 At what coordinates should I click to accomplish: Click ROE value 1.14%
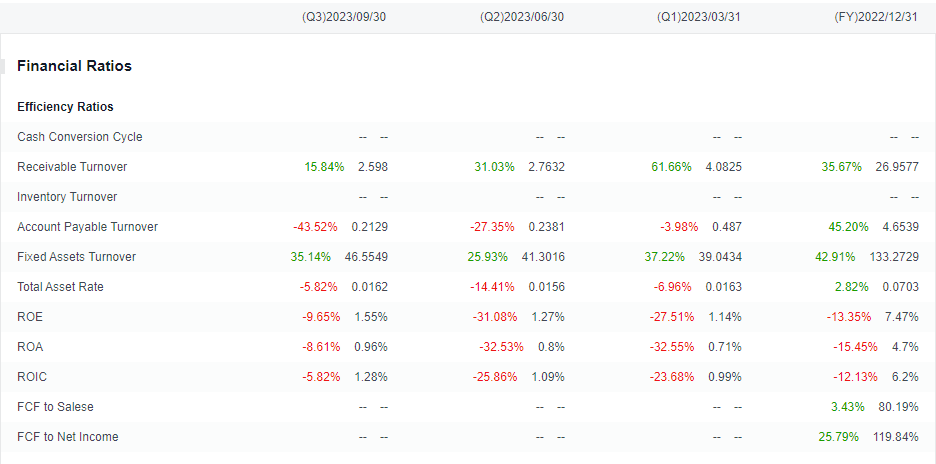[x=725, y=317]
